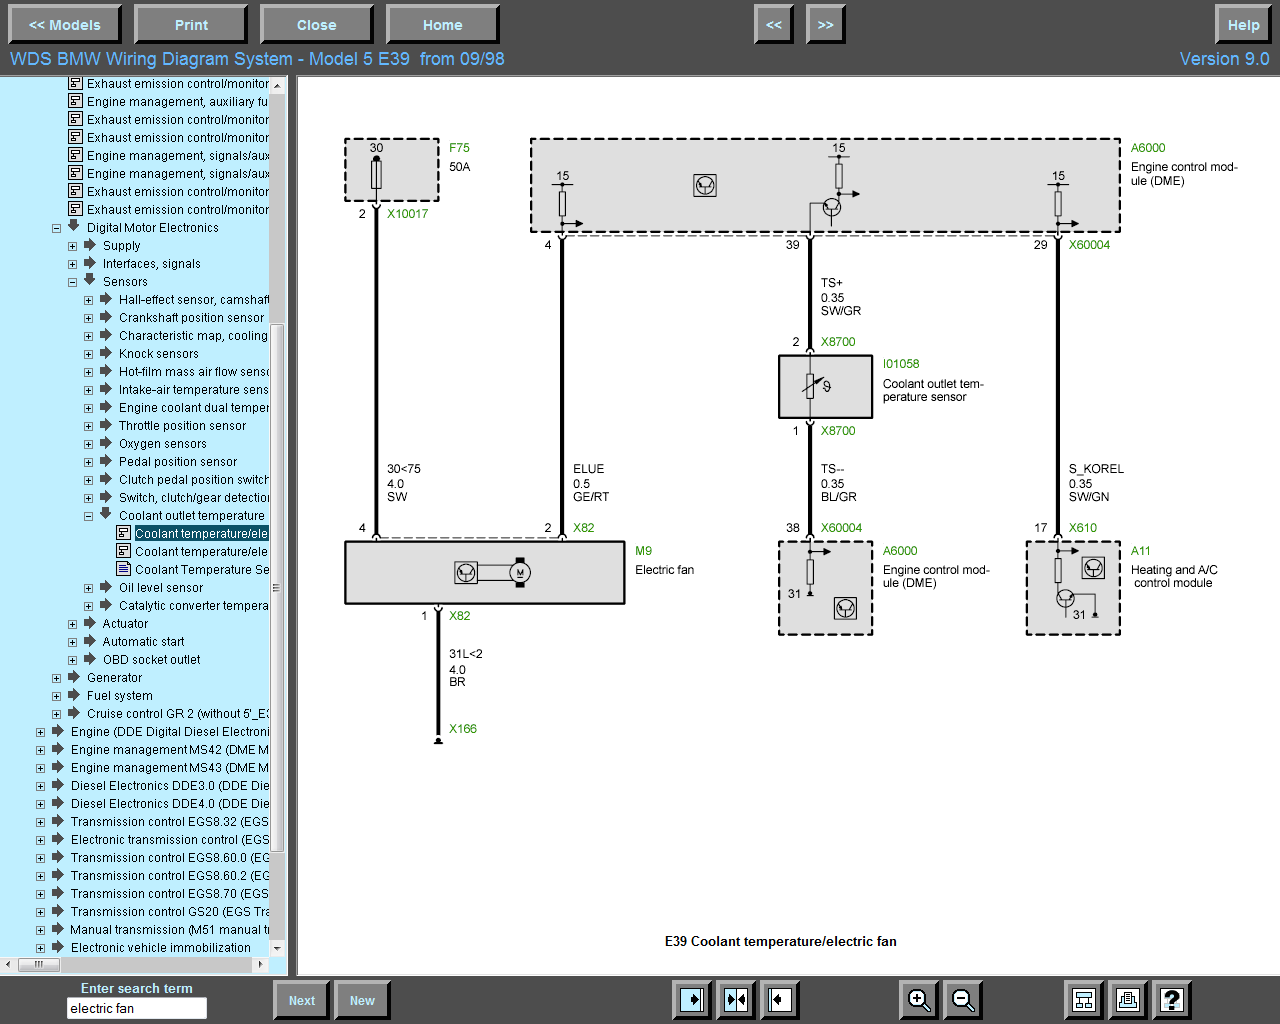Open Help from the top bar

[x=1244, y=24]
